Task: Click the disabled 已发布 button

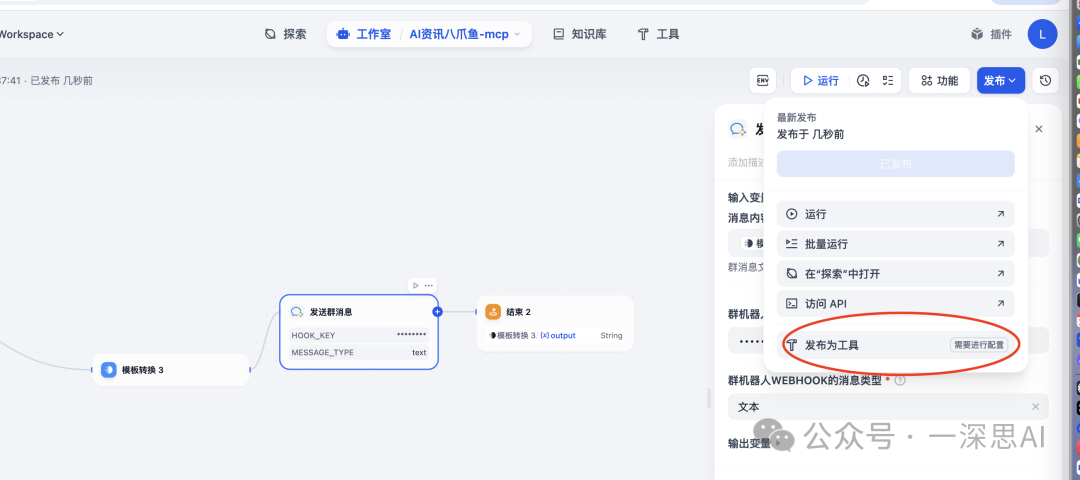Action: pos(895,164)
